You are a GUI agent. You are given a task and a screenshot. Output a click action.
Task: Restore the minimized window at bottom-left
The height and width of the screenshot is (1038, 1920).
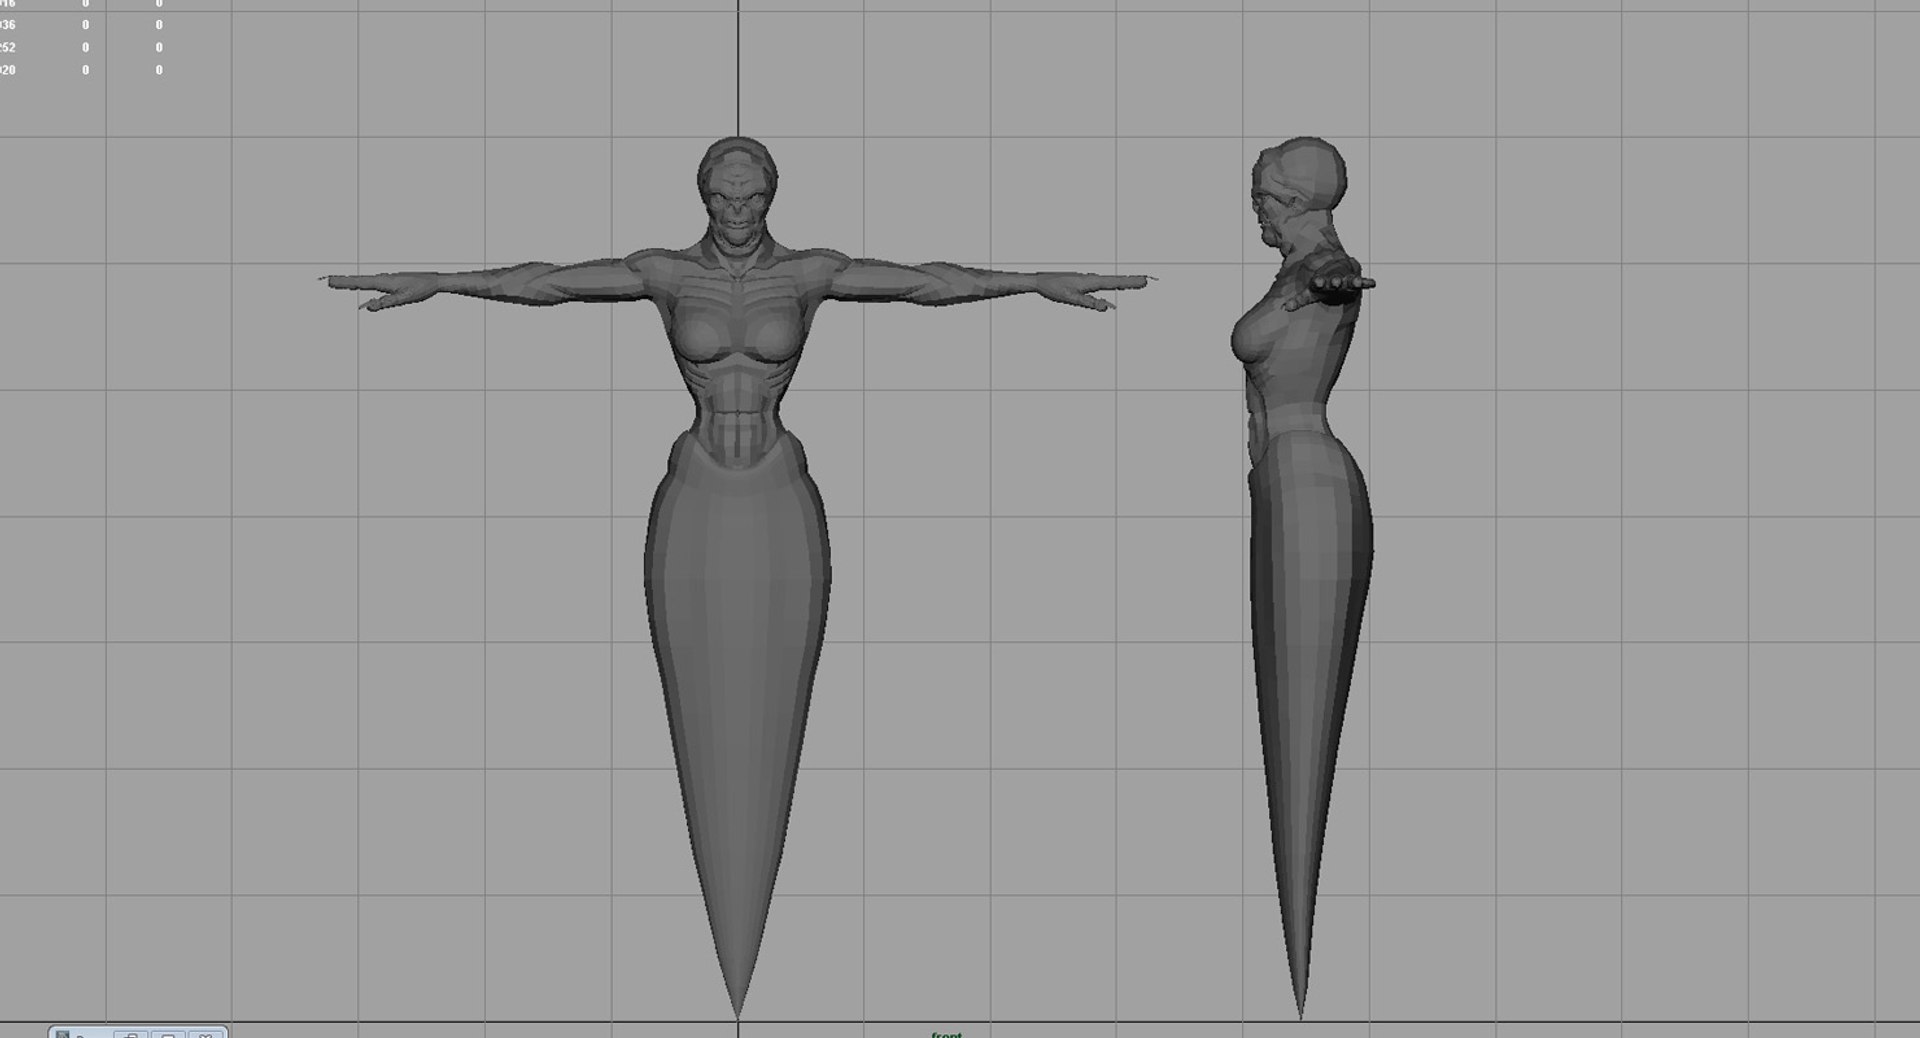point(131,1035)
